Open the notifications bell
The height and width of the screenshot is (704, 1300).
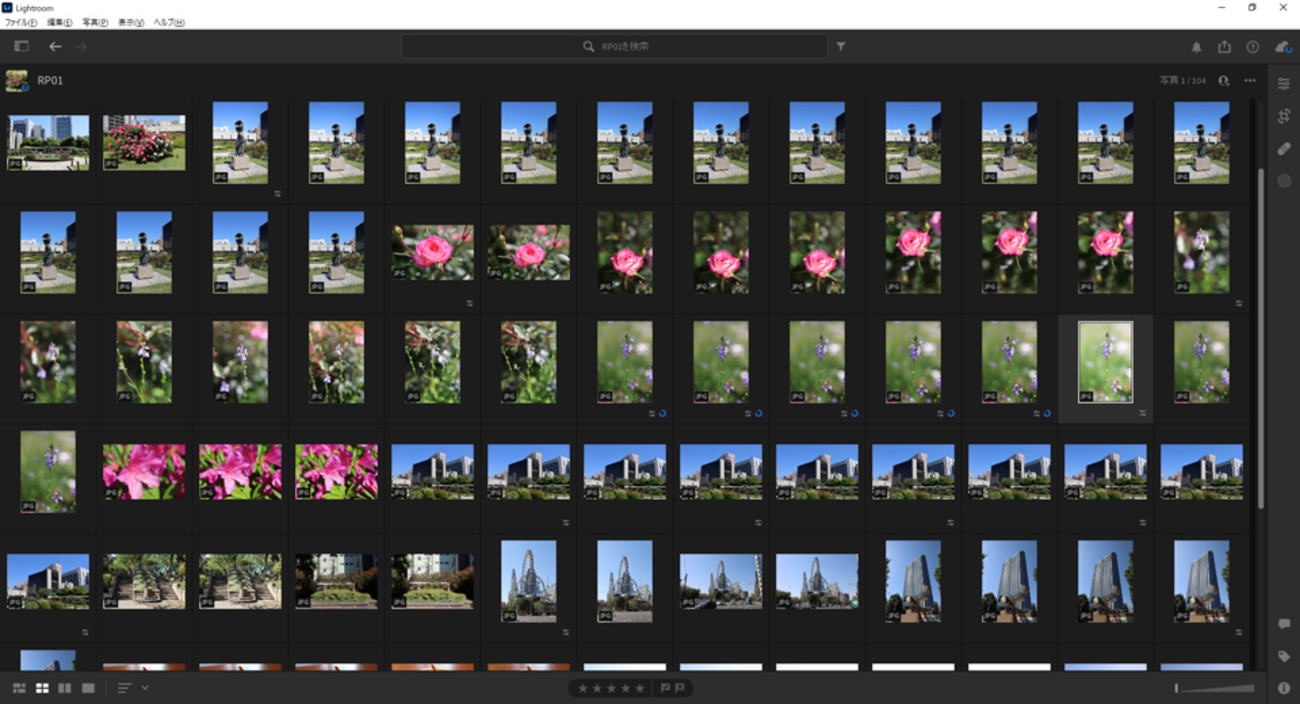[x=1196, y=47]
